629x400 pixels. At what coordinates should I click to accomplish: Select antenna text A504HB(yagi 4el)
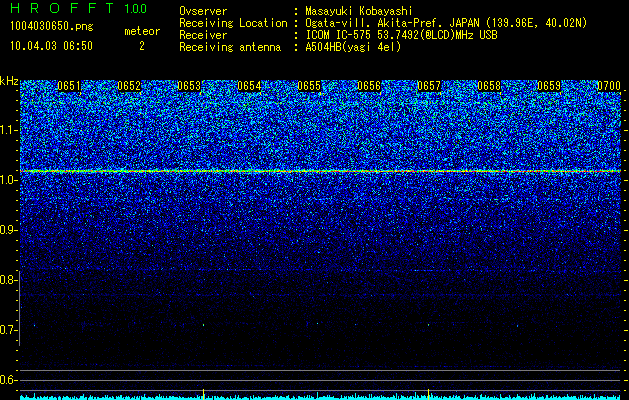pos(353,47)
